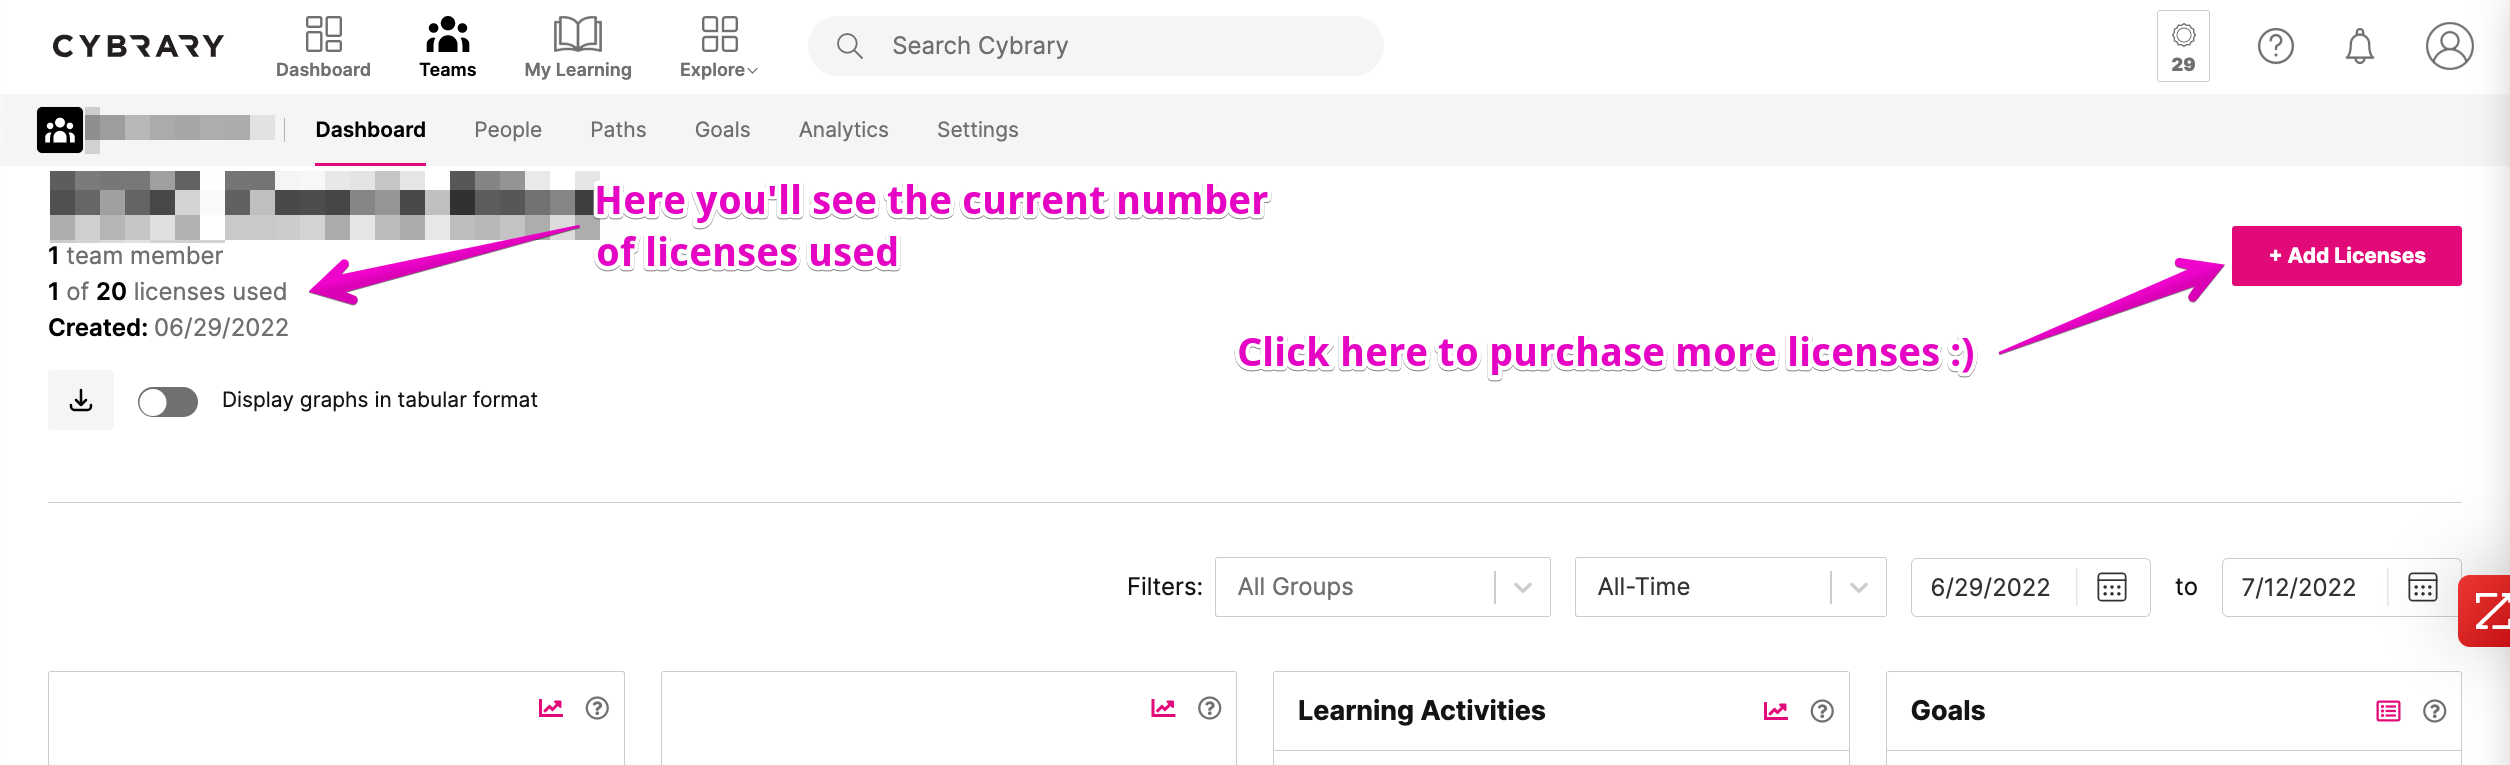2510x765 pixels.
Task: Open the user profile avatar icon
Action: 2449,46
